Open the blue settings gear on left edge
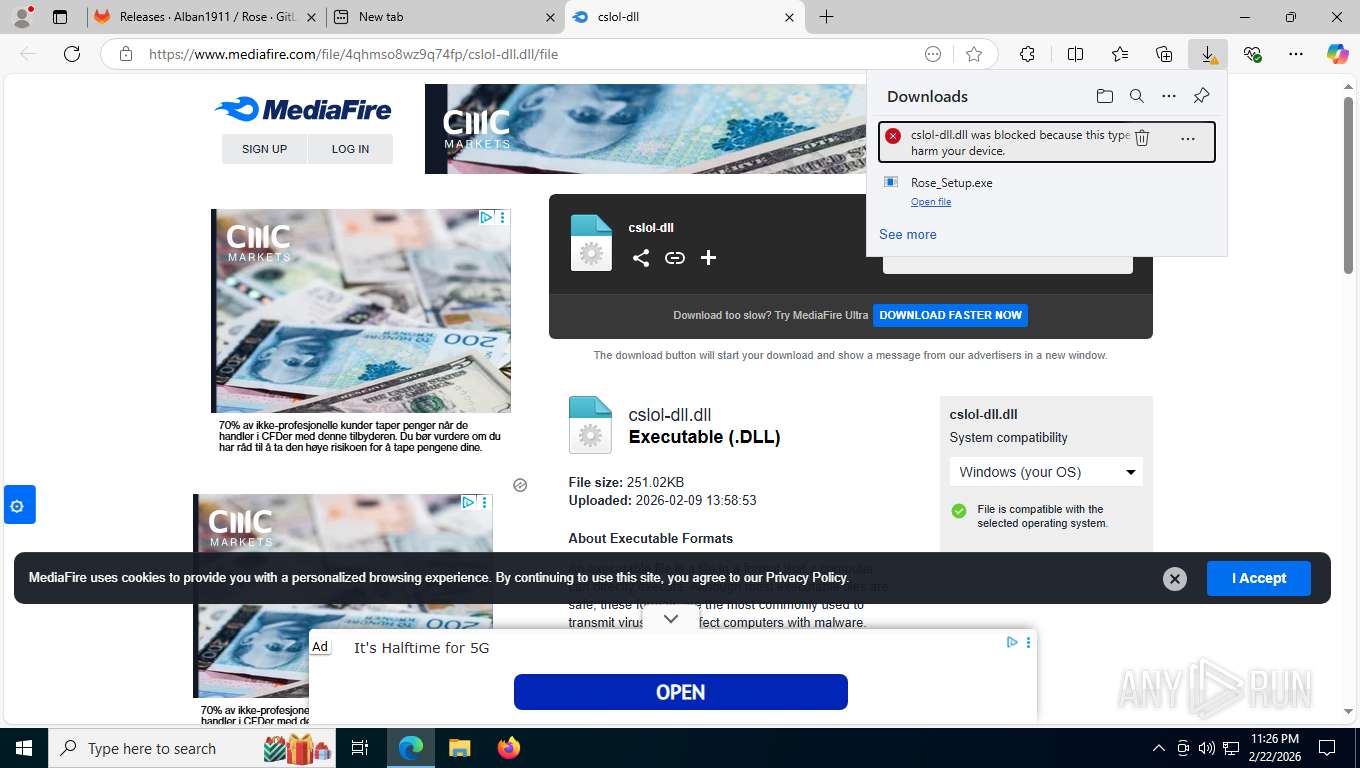 click(18, 506)
